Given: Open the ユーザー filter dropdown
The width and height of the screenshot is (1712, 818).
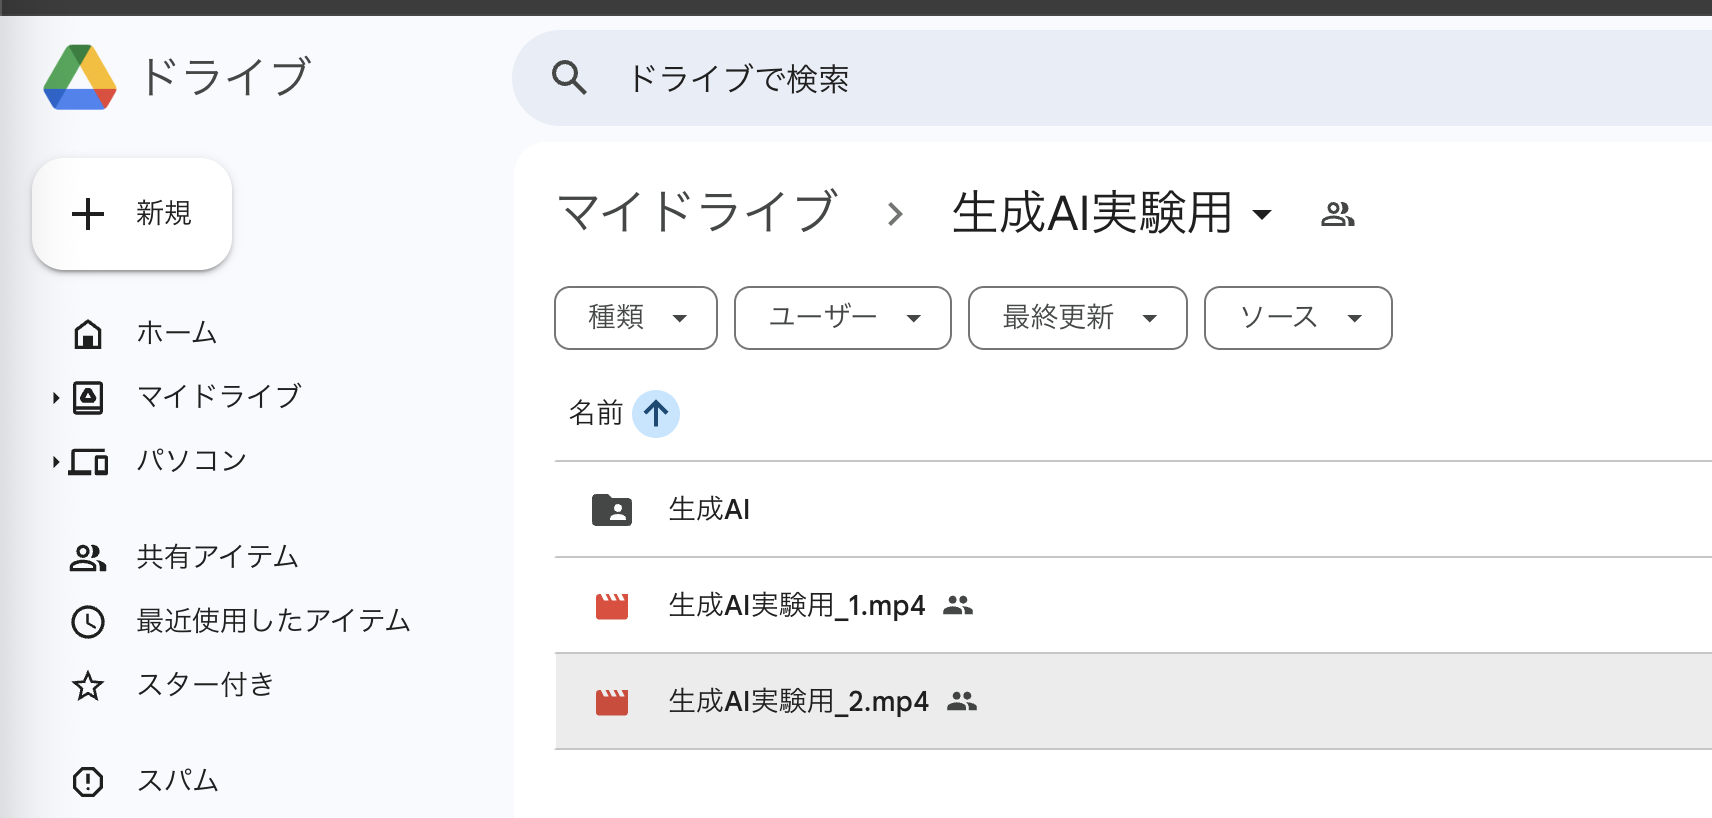Looking at the screenshot, I should 843,318.
